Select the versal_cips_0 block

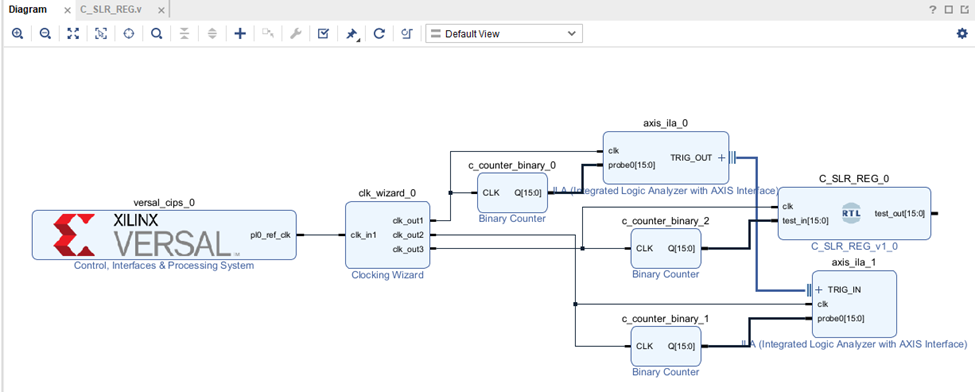pyautogui.click(x=164, y=235)
